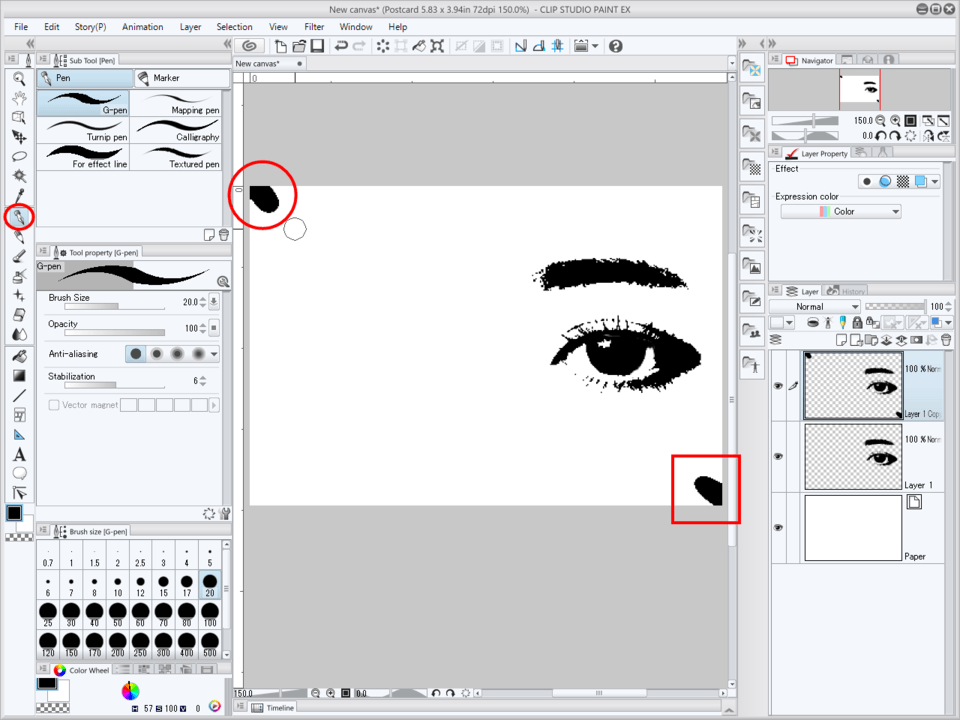Choose the Calligraphy pen sub tool
Viewport: 960px width, 720px height.
coord(176,130)
